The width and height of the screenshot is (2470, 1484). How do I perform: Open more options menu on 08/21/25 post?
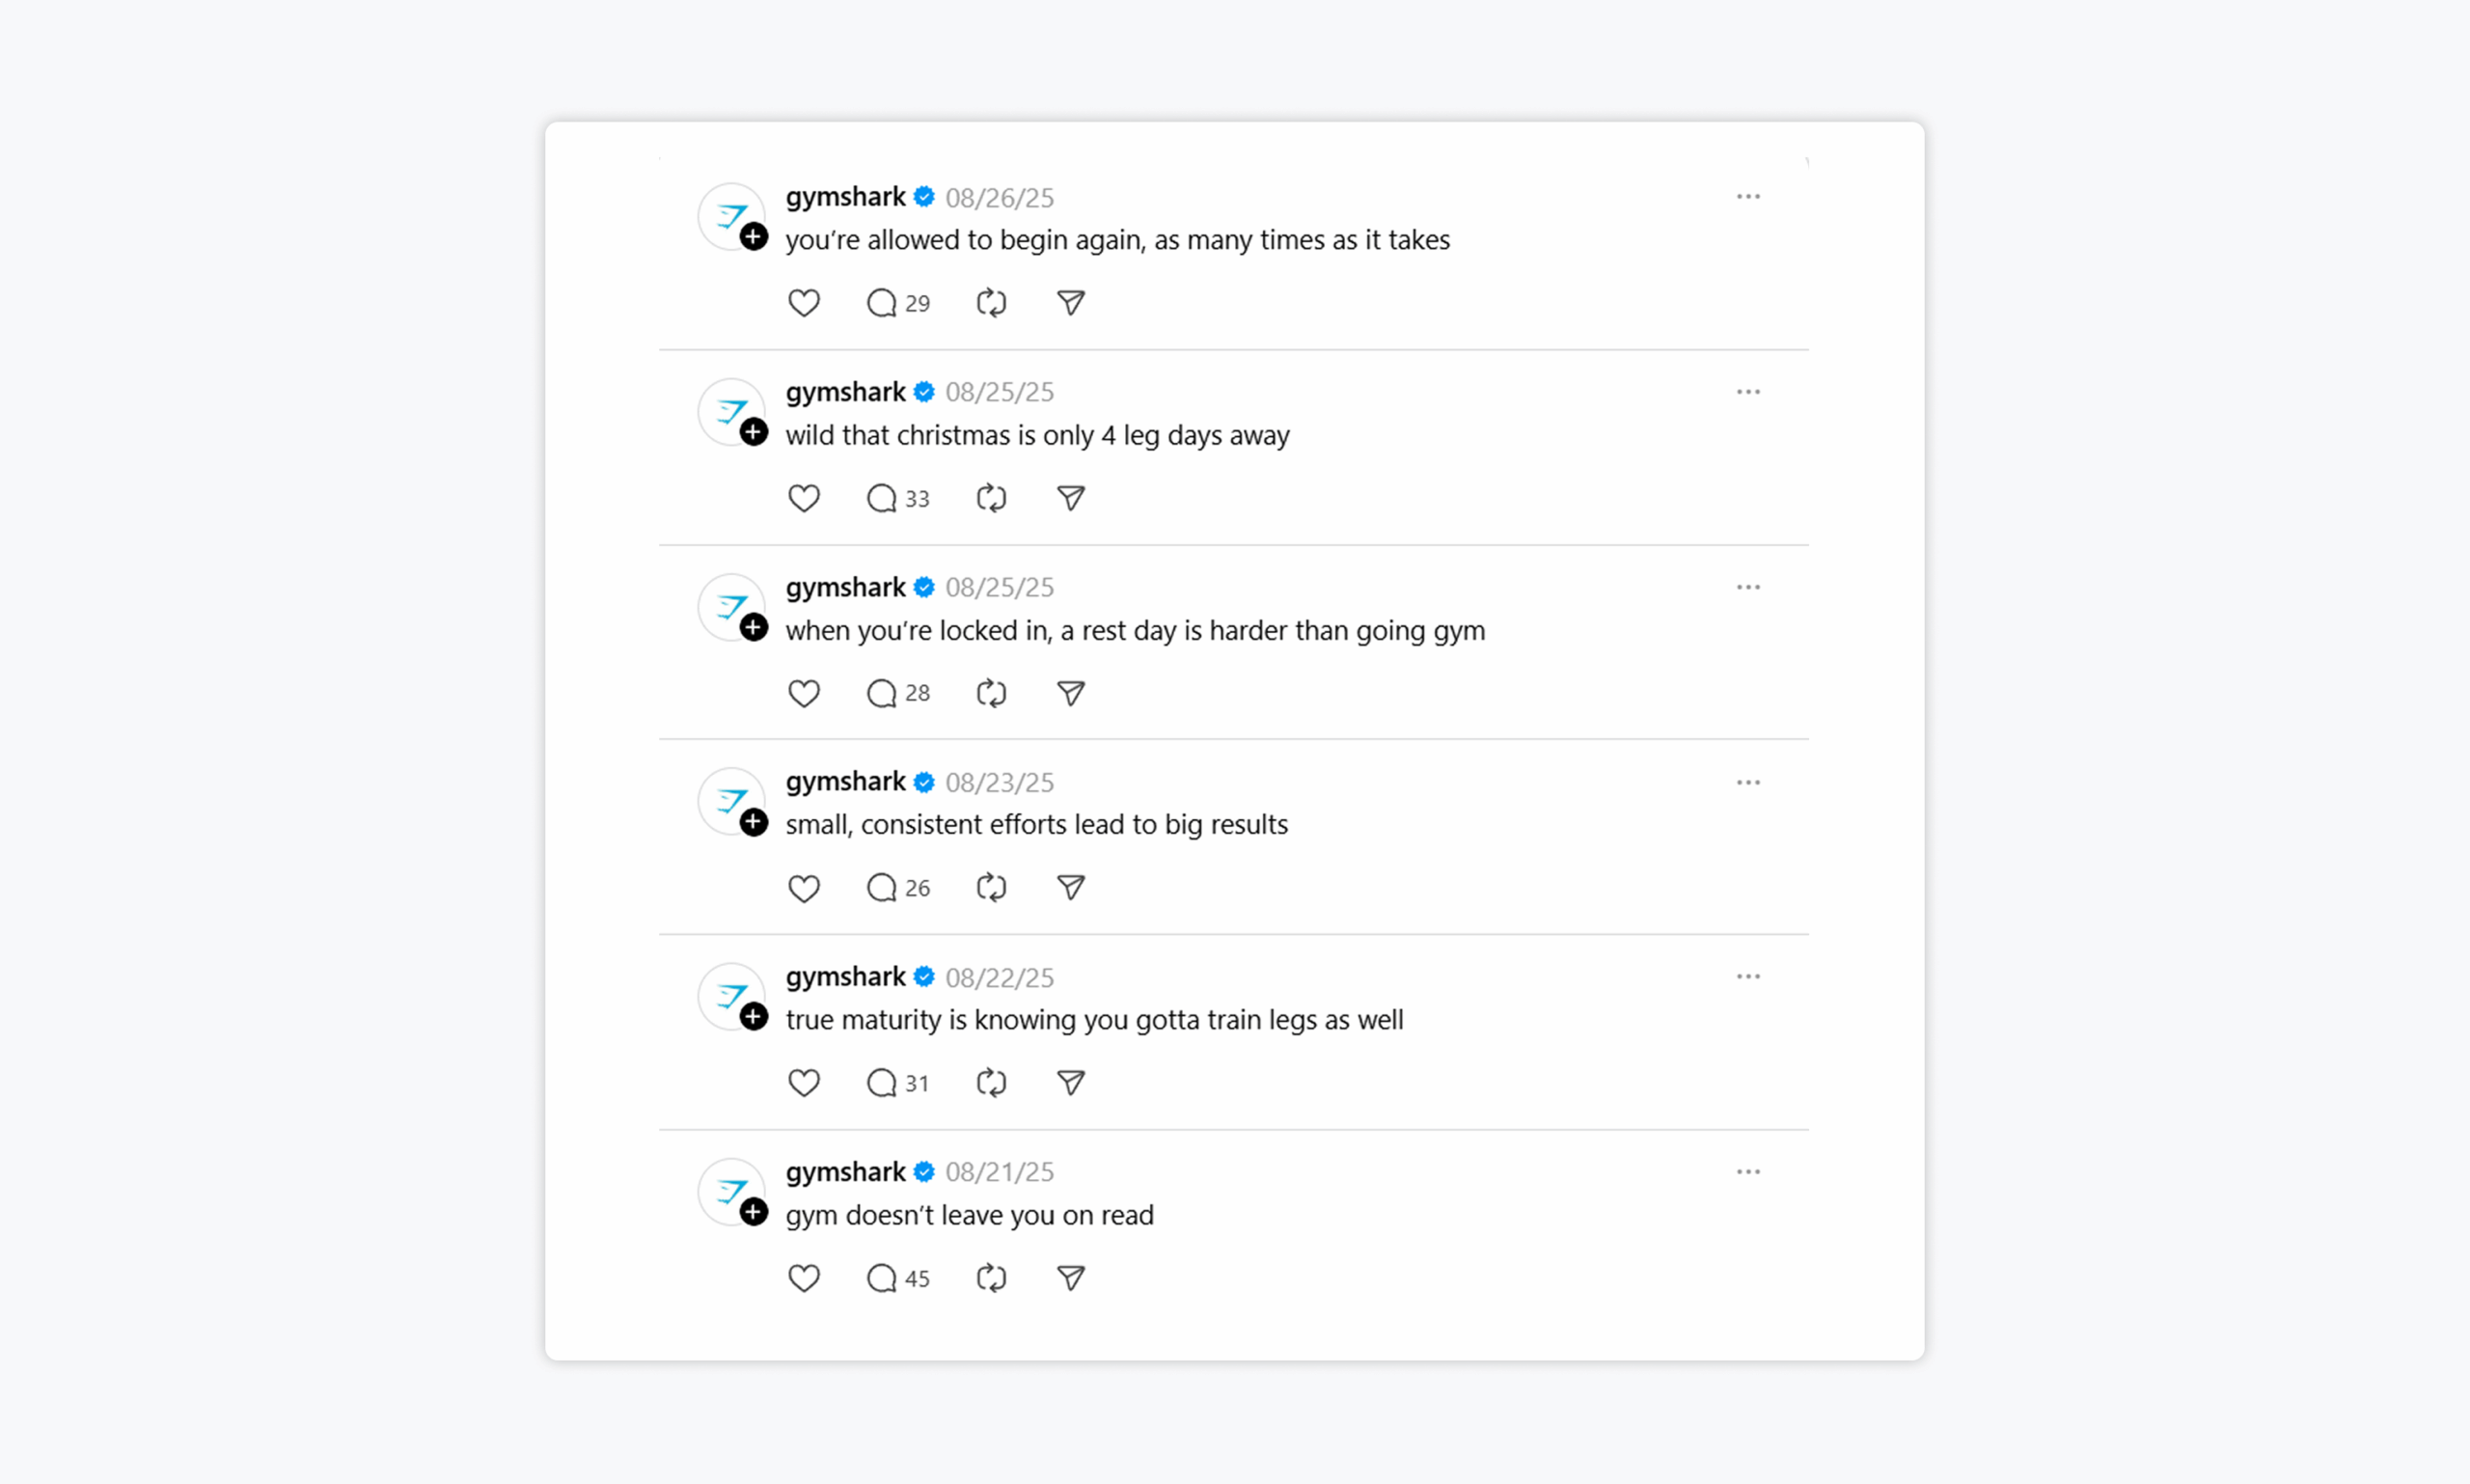click(x=1748, y=1172)
